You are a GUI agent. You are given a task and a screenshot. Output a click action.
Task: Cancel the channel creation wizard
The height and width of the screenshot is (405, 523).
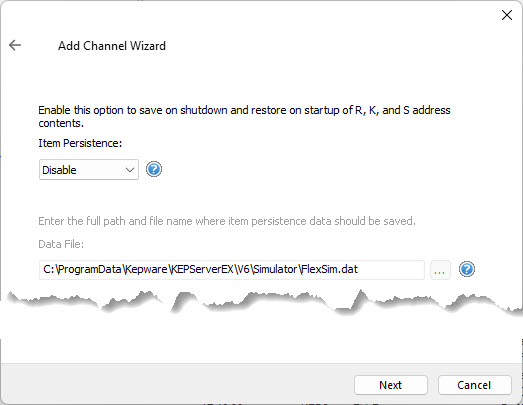coord(474,385)
